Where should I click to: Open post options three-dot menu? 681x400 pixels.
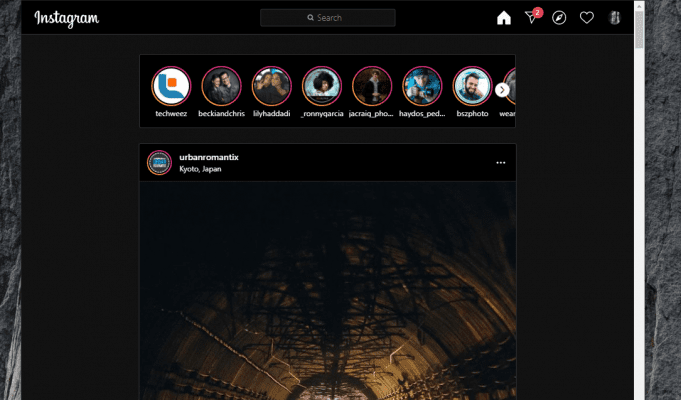point(501,162)
